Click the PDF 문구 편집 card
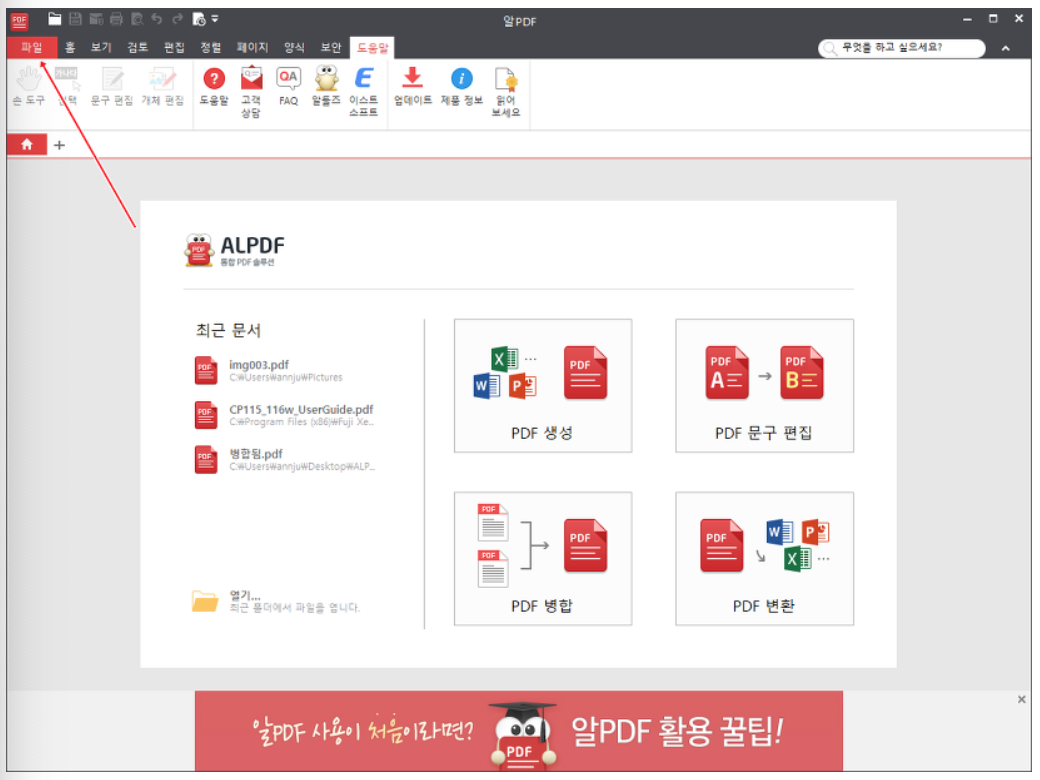 [764, 385]
